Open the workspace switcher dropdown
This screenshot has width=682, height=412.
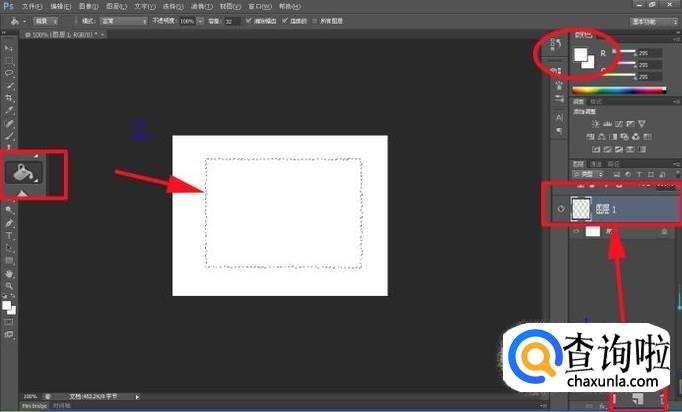655,21
